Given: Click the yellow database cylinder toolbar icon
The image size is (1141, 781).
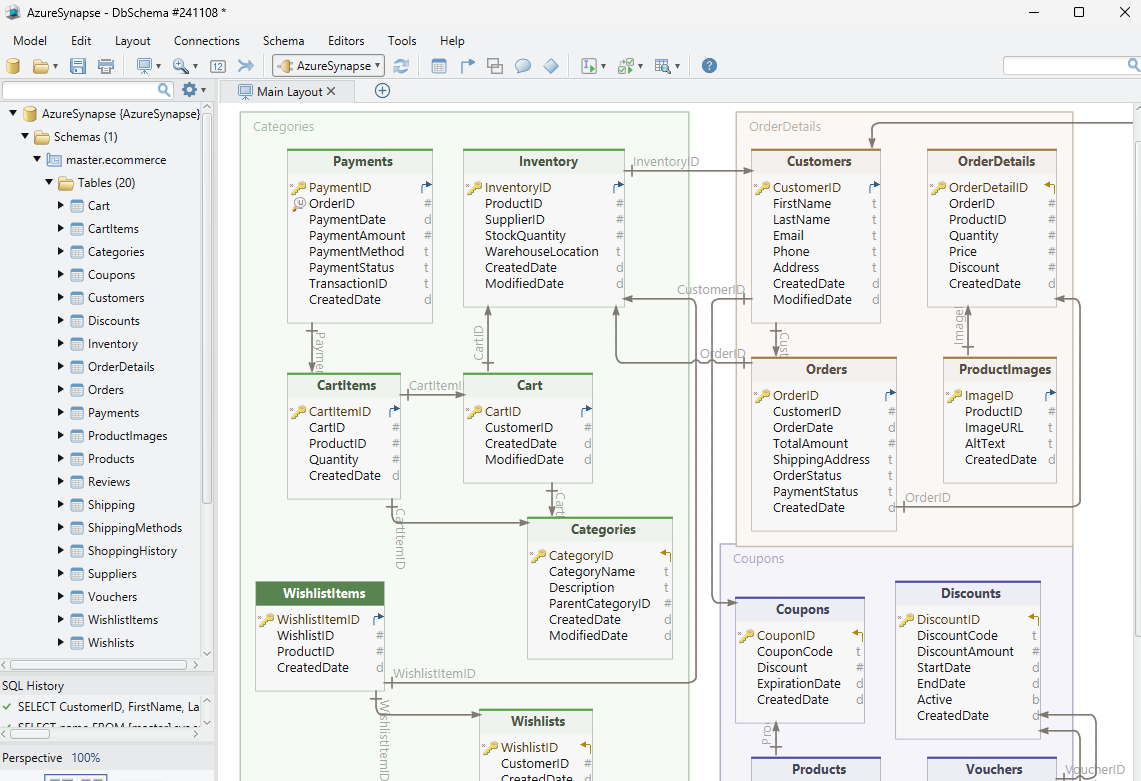Looking at the screenshot, I should pyautogui.click(x=13, y=66).
